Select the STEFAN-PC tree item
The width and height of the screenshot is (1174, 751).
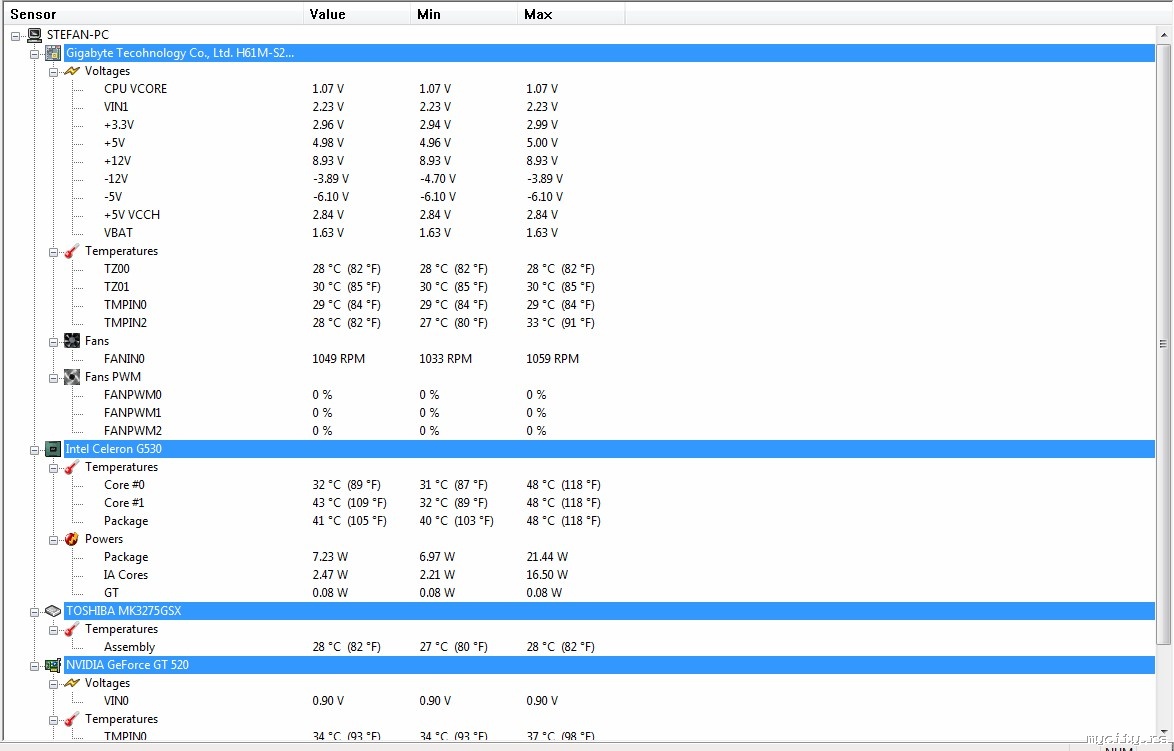pos(78,35)
